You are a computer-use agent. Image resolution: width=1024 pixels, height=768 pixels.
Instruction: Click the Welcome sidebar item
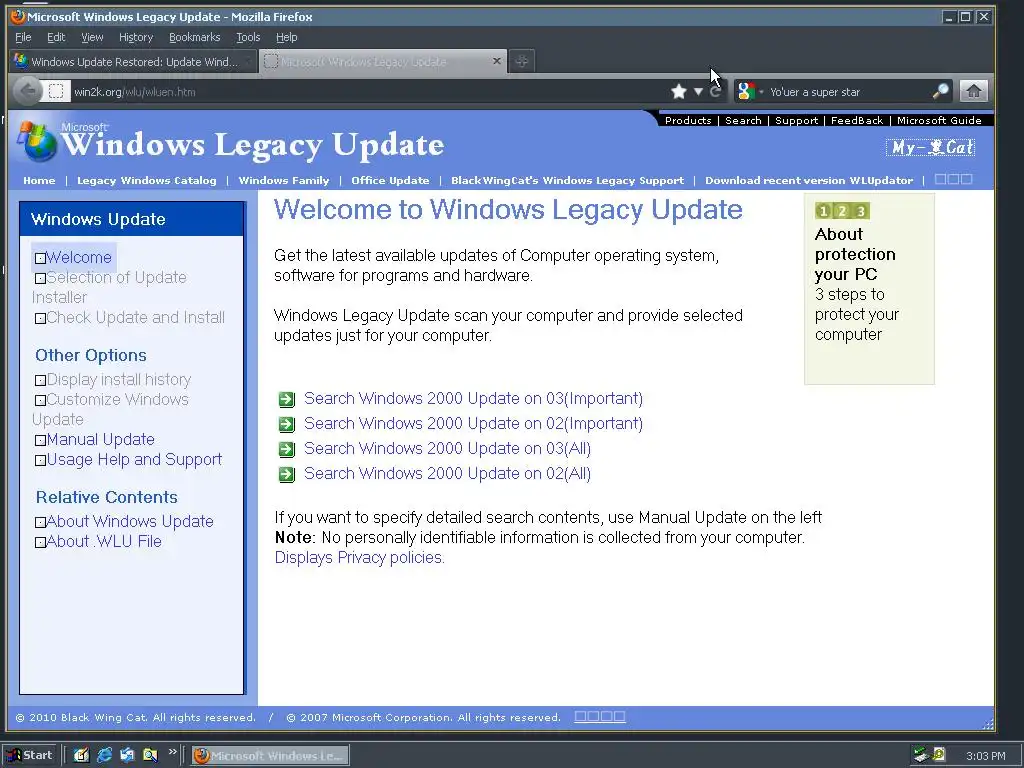[78, 257]
